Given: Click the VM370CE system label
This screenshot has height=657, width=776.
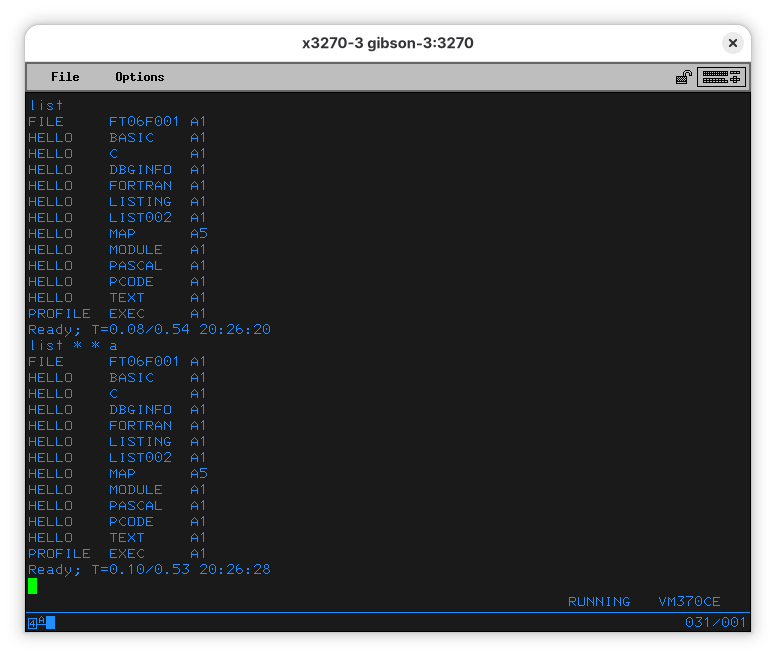Looking at the screenshot, I should (x=689, y=602).
